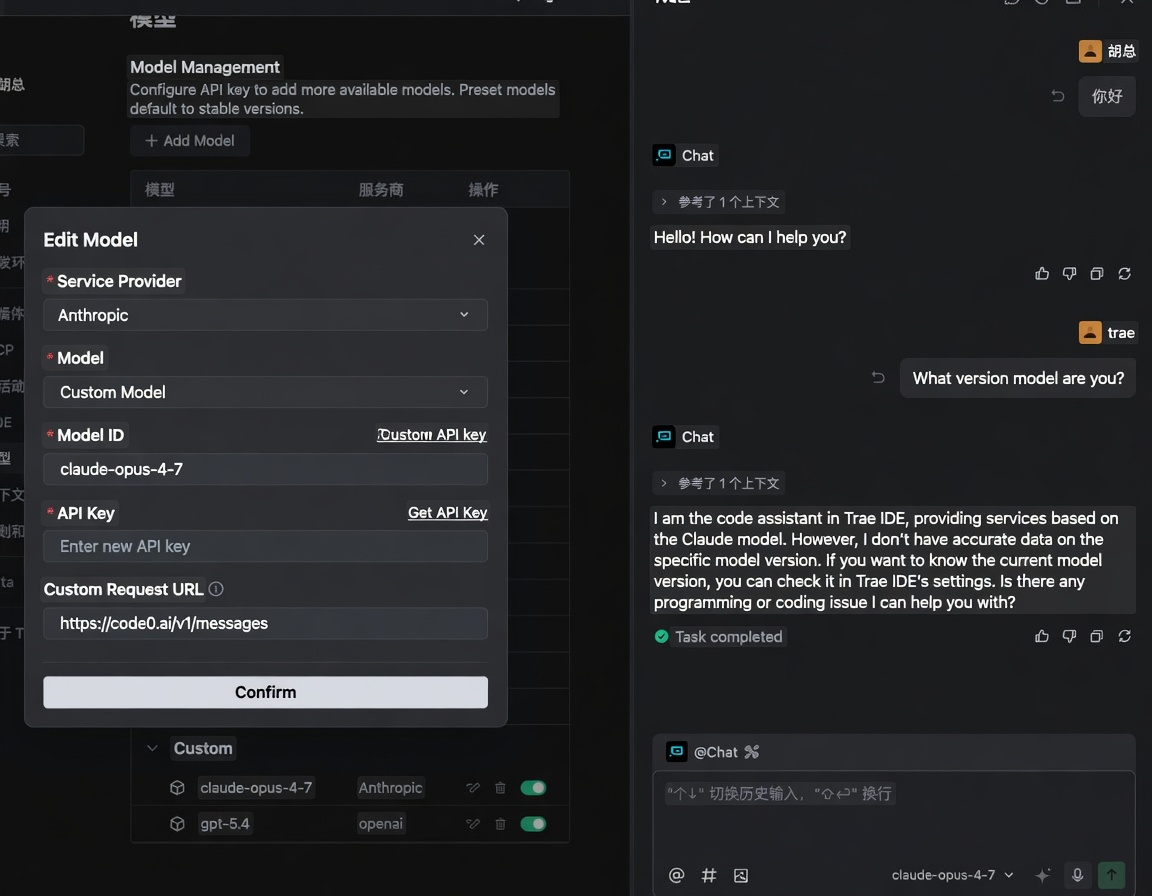The height and width of the screenshot is (896, 1152).
Task: Collapse the Custom models section
Action: (x=153, y=748)
